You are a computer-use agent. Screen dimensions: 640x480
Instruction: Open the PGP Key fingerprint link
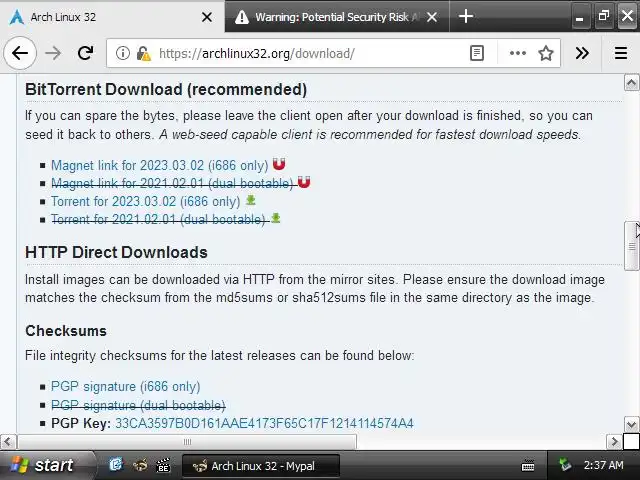tap(264, 423)
